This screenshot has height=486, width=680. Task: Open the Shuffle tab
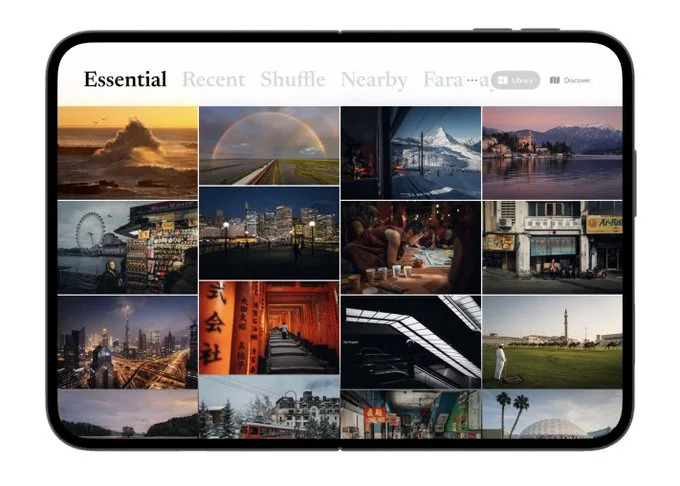coord(293,79)
